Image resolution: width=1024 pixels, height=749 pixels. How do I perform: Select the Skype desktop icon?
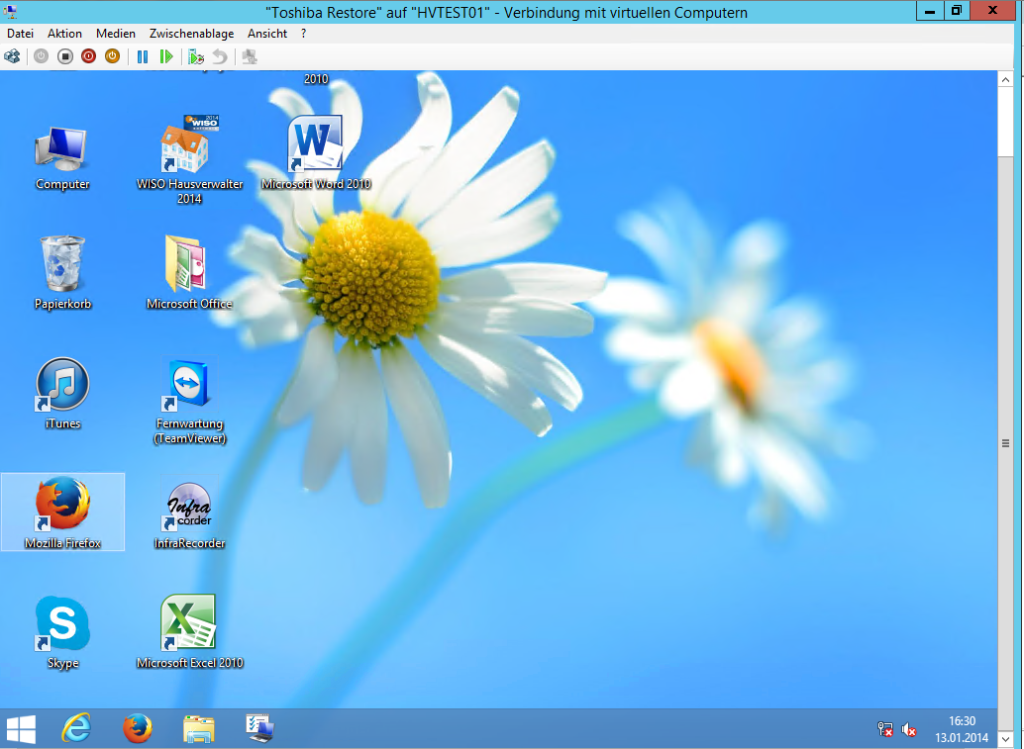tap(63, 631)
